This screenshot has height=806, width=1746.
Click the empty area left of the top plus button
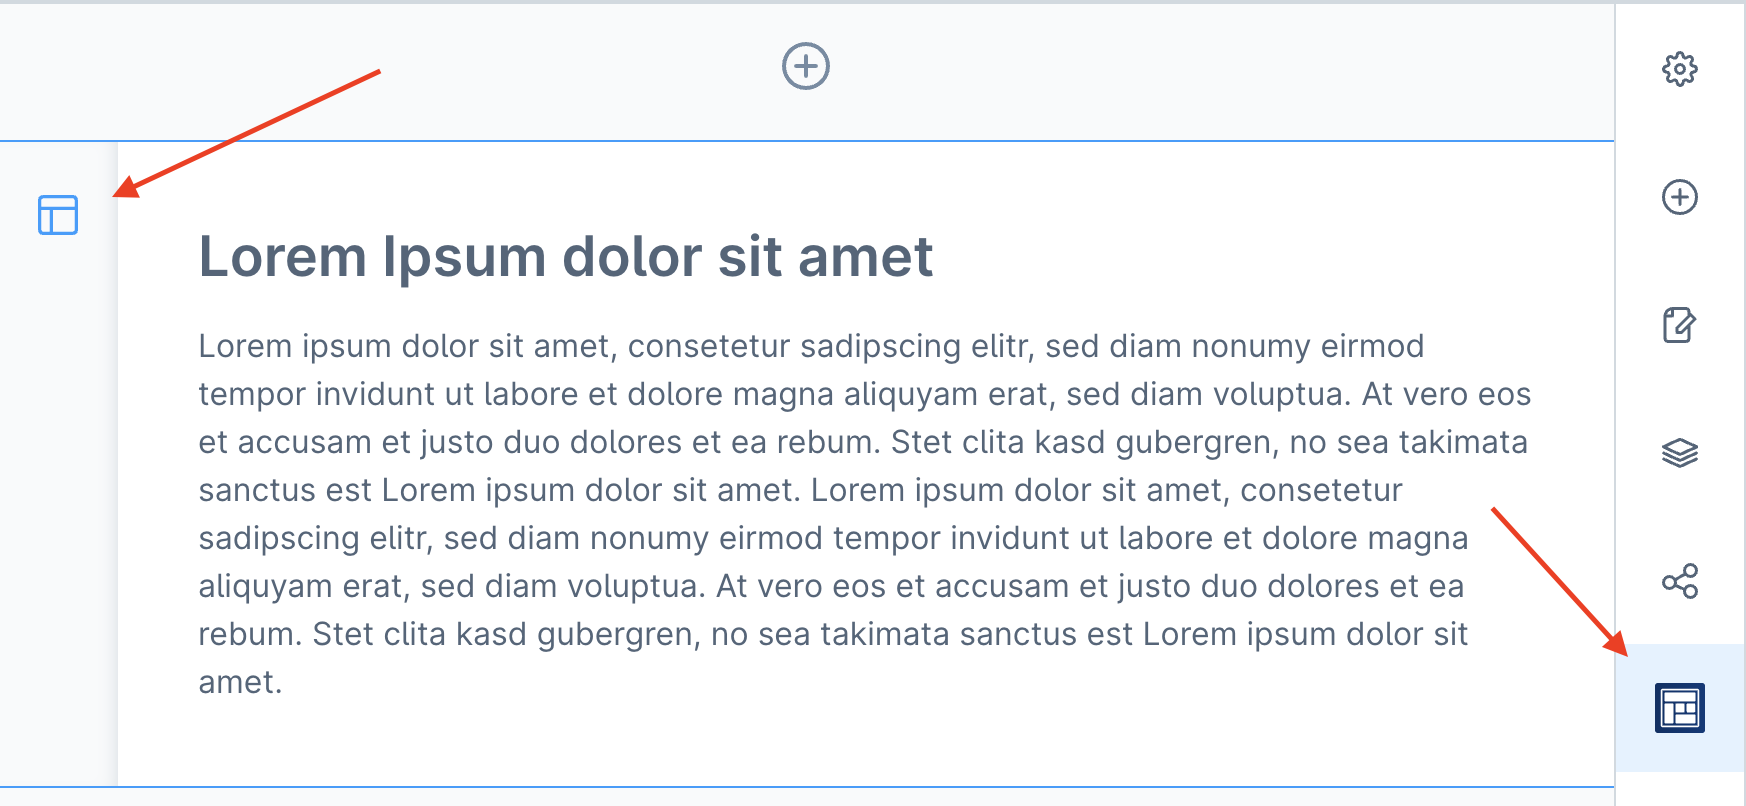click(400, 70)
